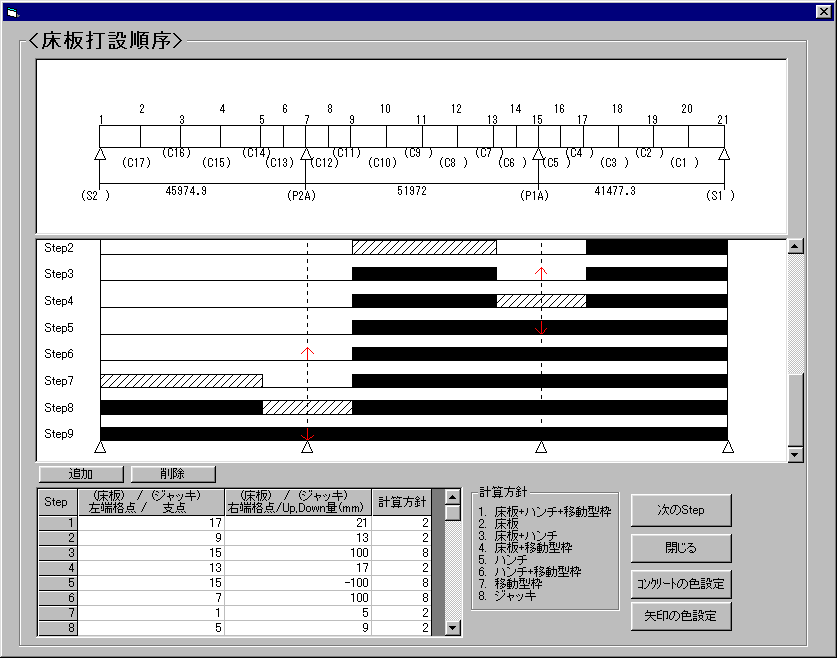Screen dimensions: 837x658
Task: Select row header for Step 4
Action: click(x=58, y=567)
